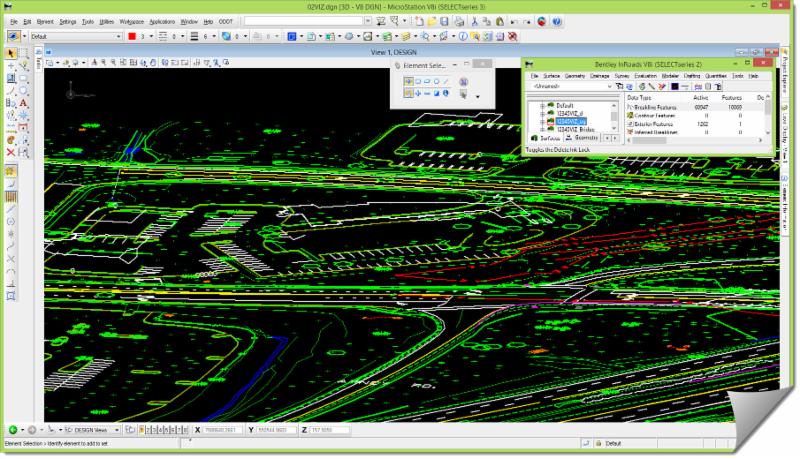Expand the Default surface tree node
The image size is (800, 459).
point(542,106)
